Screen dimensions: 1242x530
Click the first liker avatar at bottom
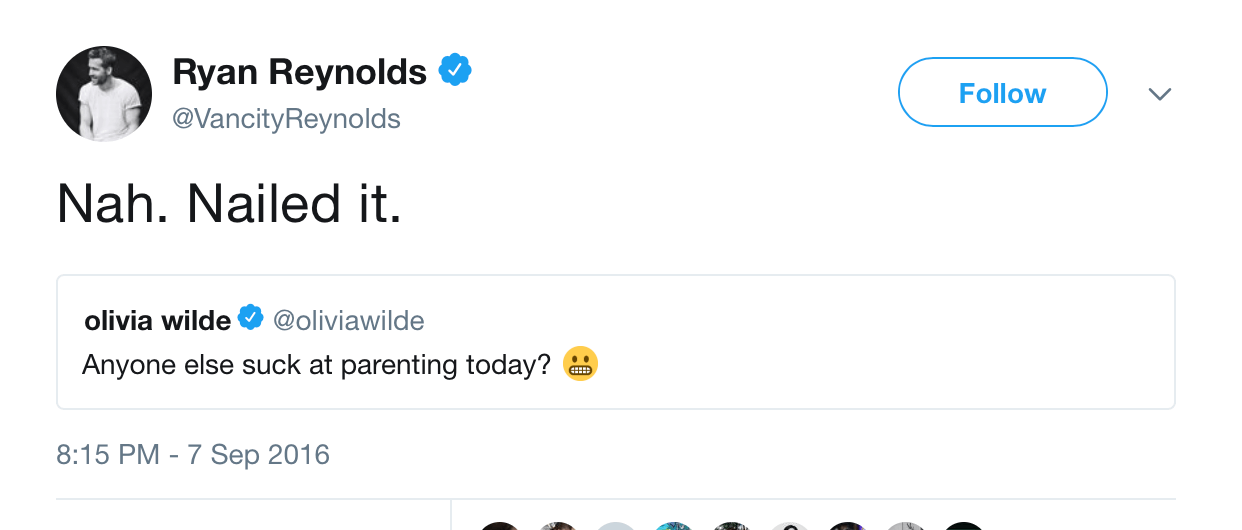click(x=499, y=525)
